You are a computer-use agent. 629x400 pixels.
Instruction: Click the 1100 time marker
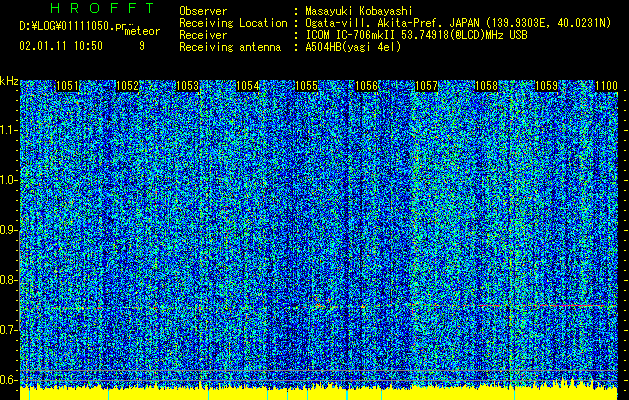pos(607,86)
